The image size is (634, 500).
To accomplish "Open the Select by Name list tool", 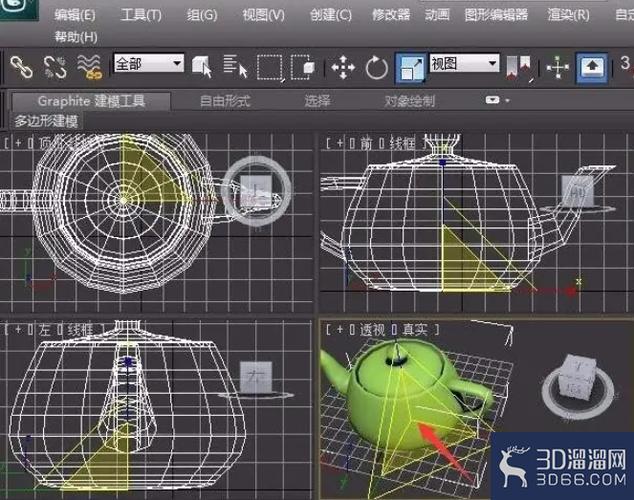I will pyautogui.click(x=235, y=67).
